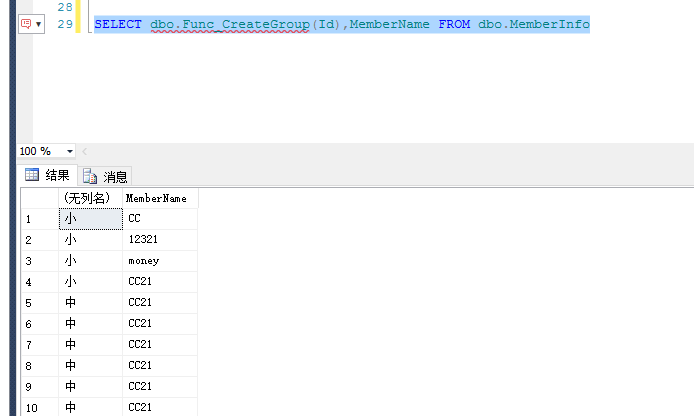Image resolution: width=694 pixels, height=416 pixels.
Task: Click dbo.MemberInfo in the query
Action: coord(534,24)
